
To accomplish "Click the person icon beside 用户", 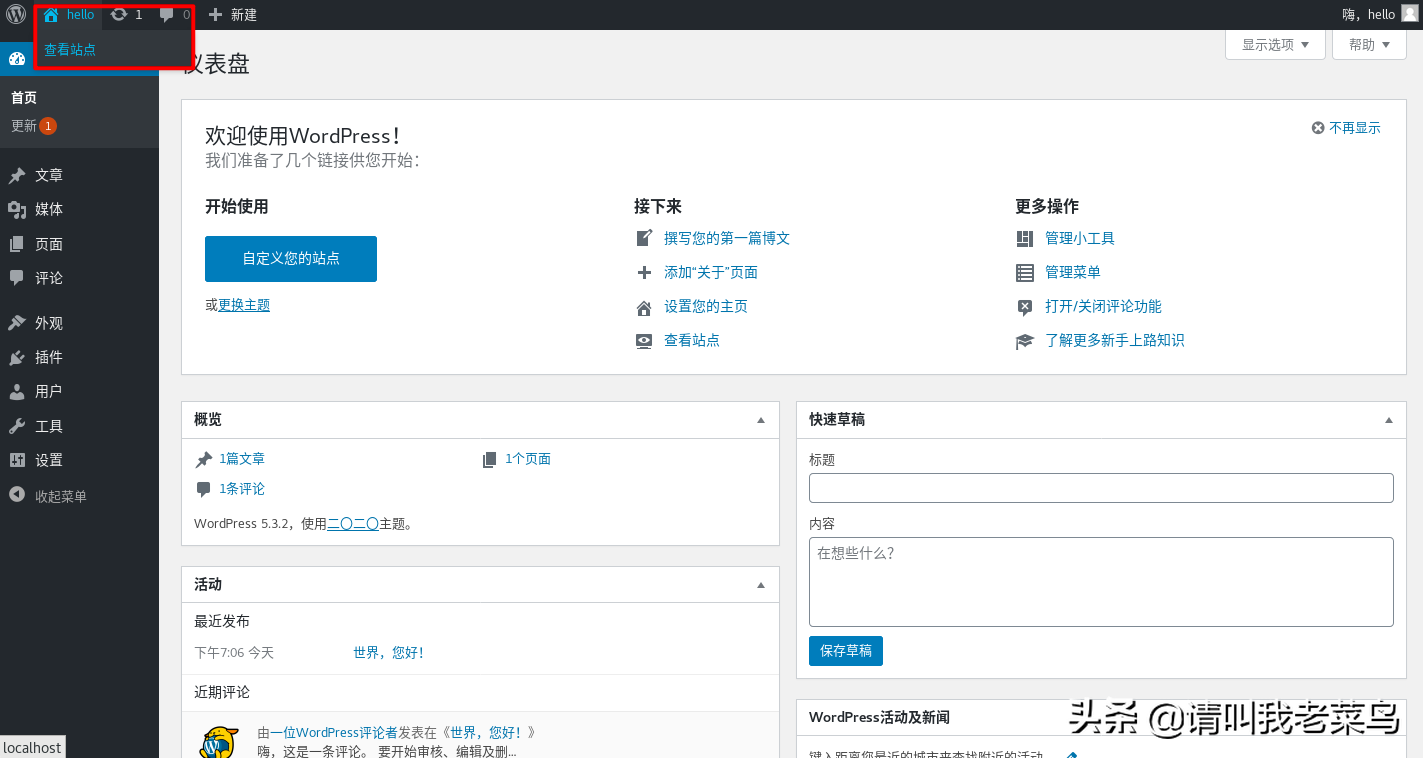I will 17,391.
